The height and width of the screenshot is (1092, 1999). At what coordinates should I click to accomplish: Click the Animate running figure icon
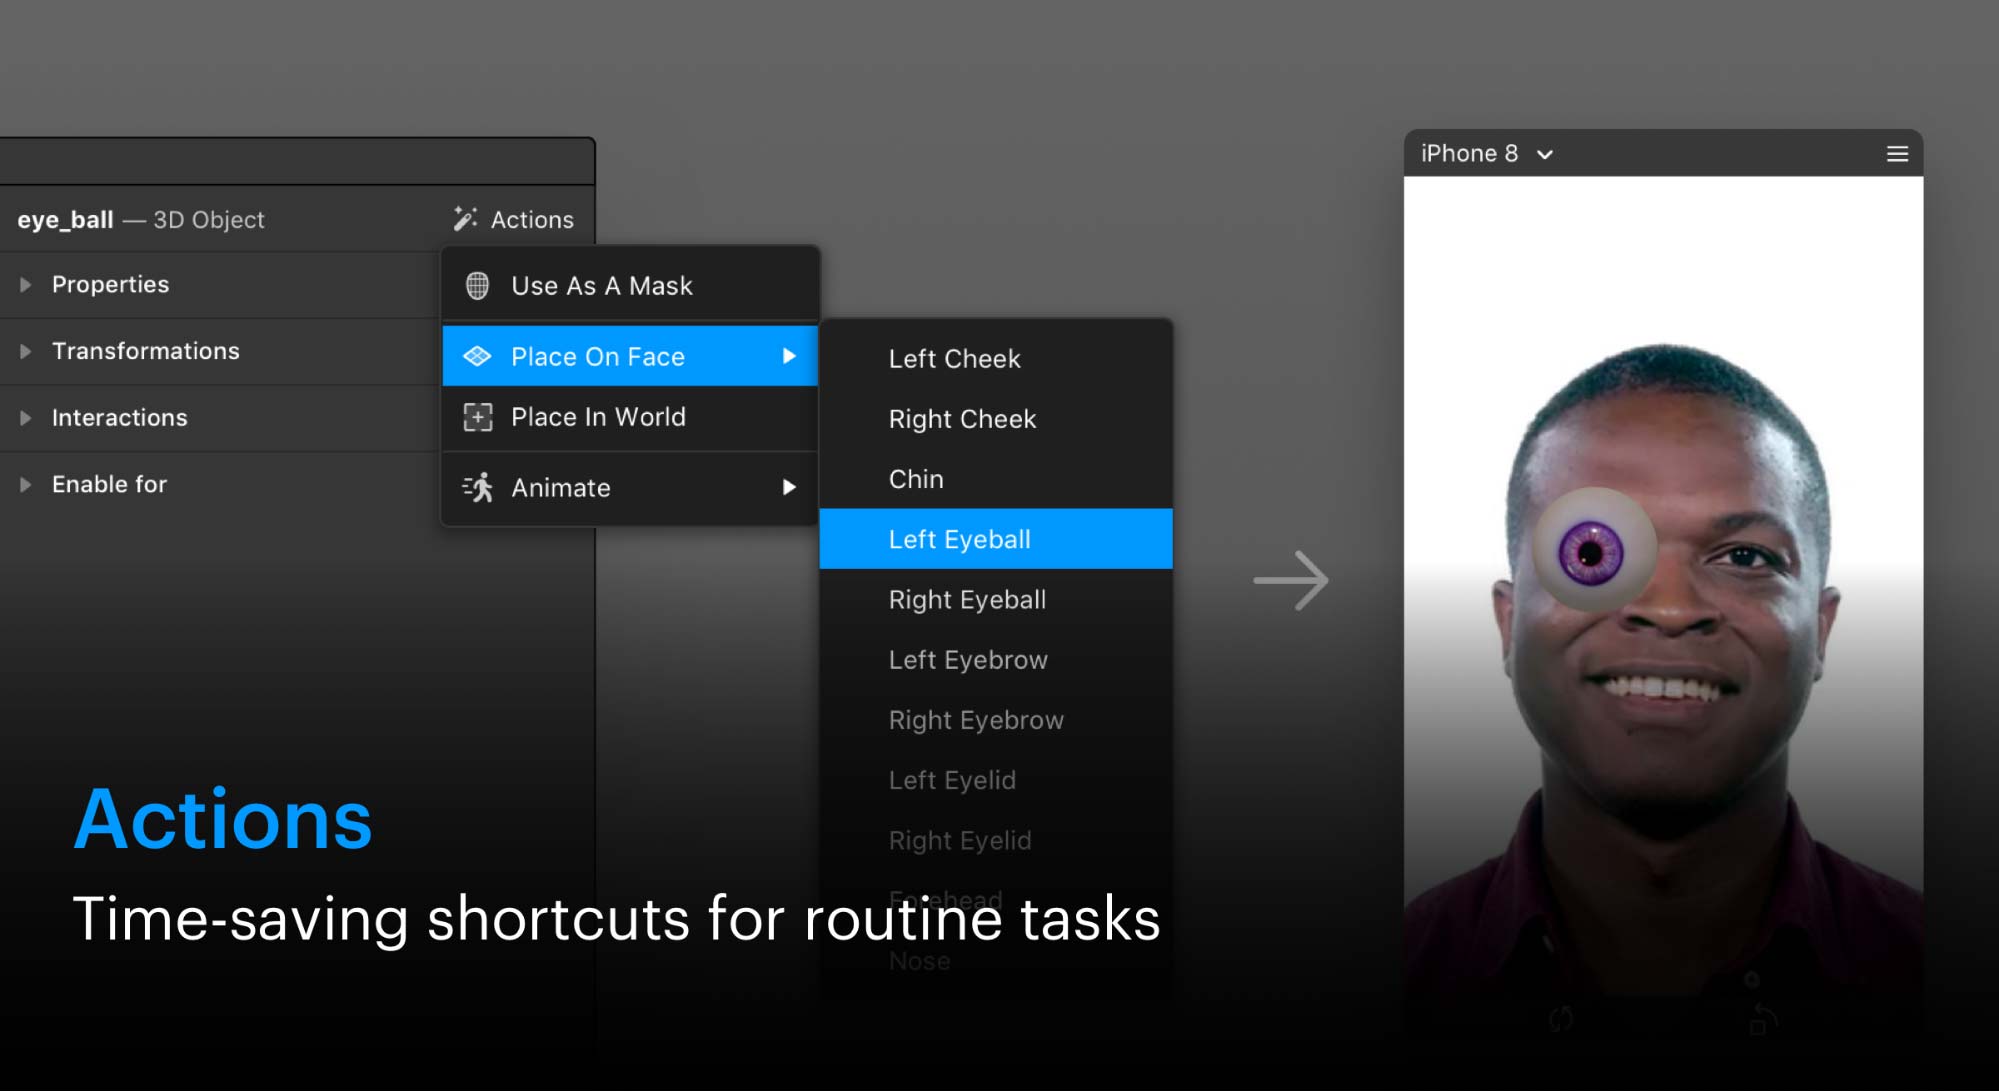tap(478, 488)
